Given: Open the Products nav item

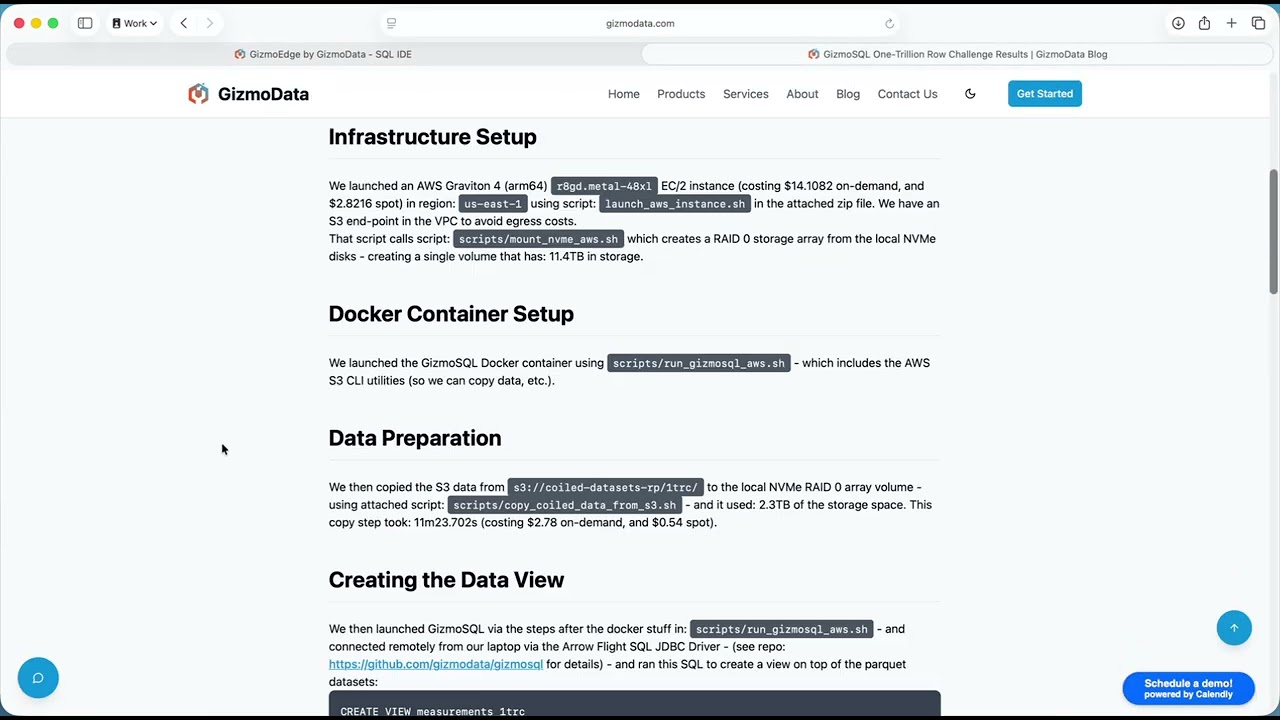Looking at the screenshot, I should click(681, 94).
